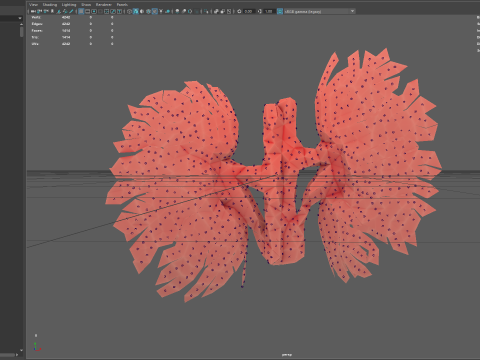Open the Lighting panel menu
The image size is (480, 360).
pyautogui.click(x=69, y=5)
